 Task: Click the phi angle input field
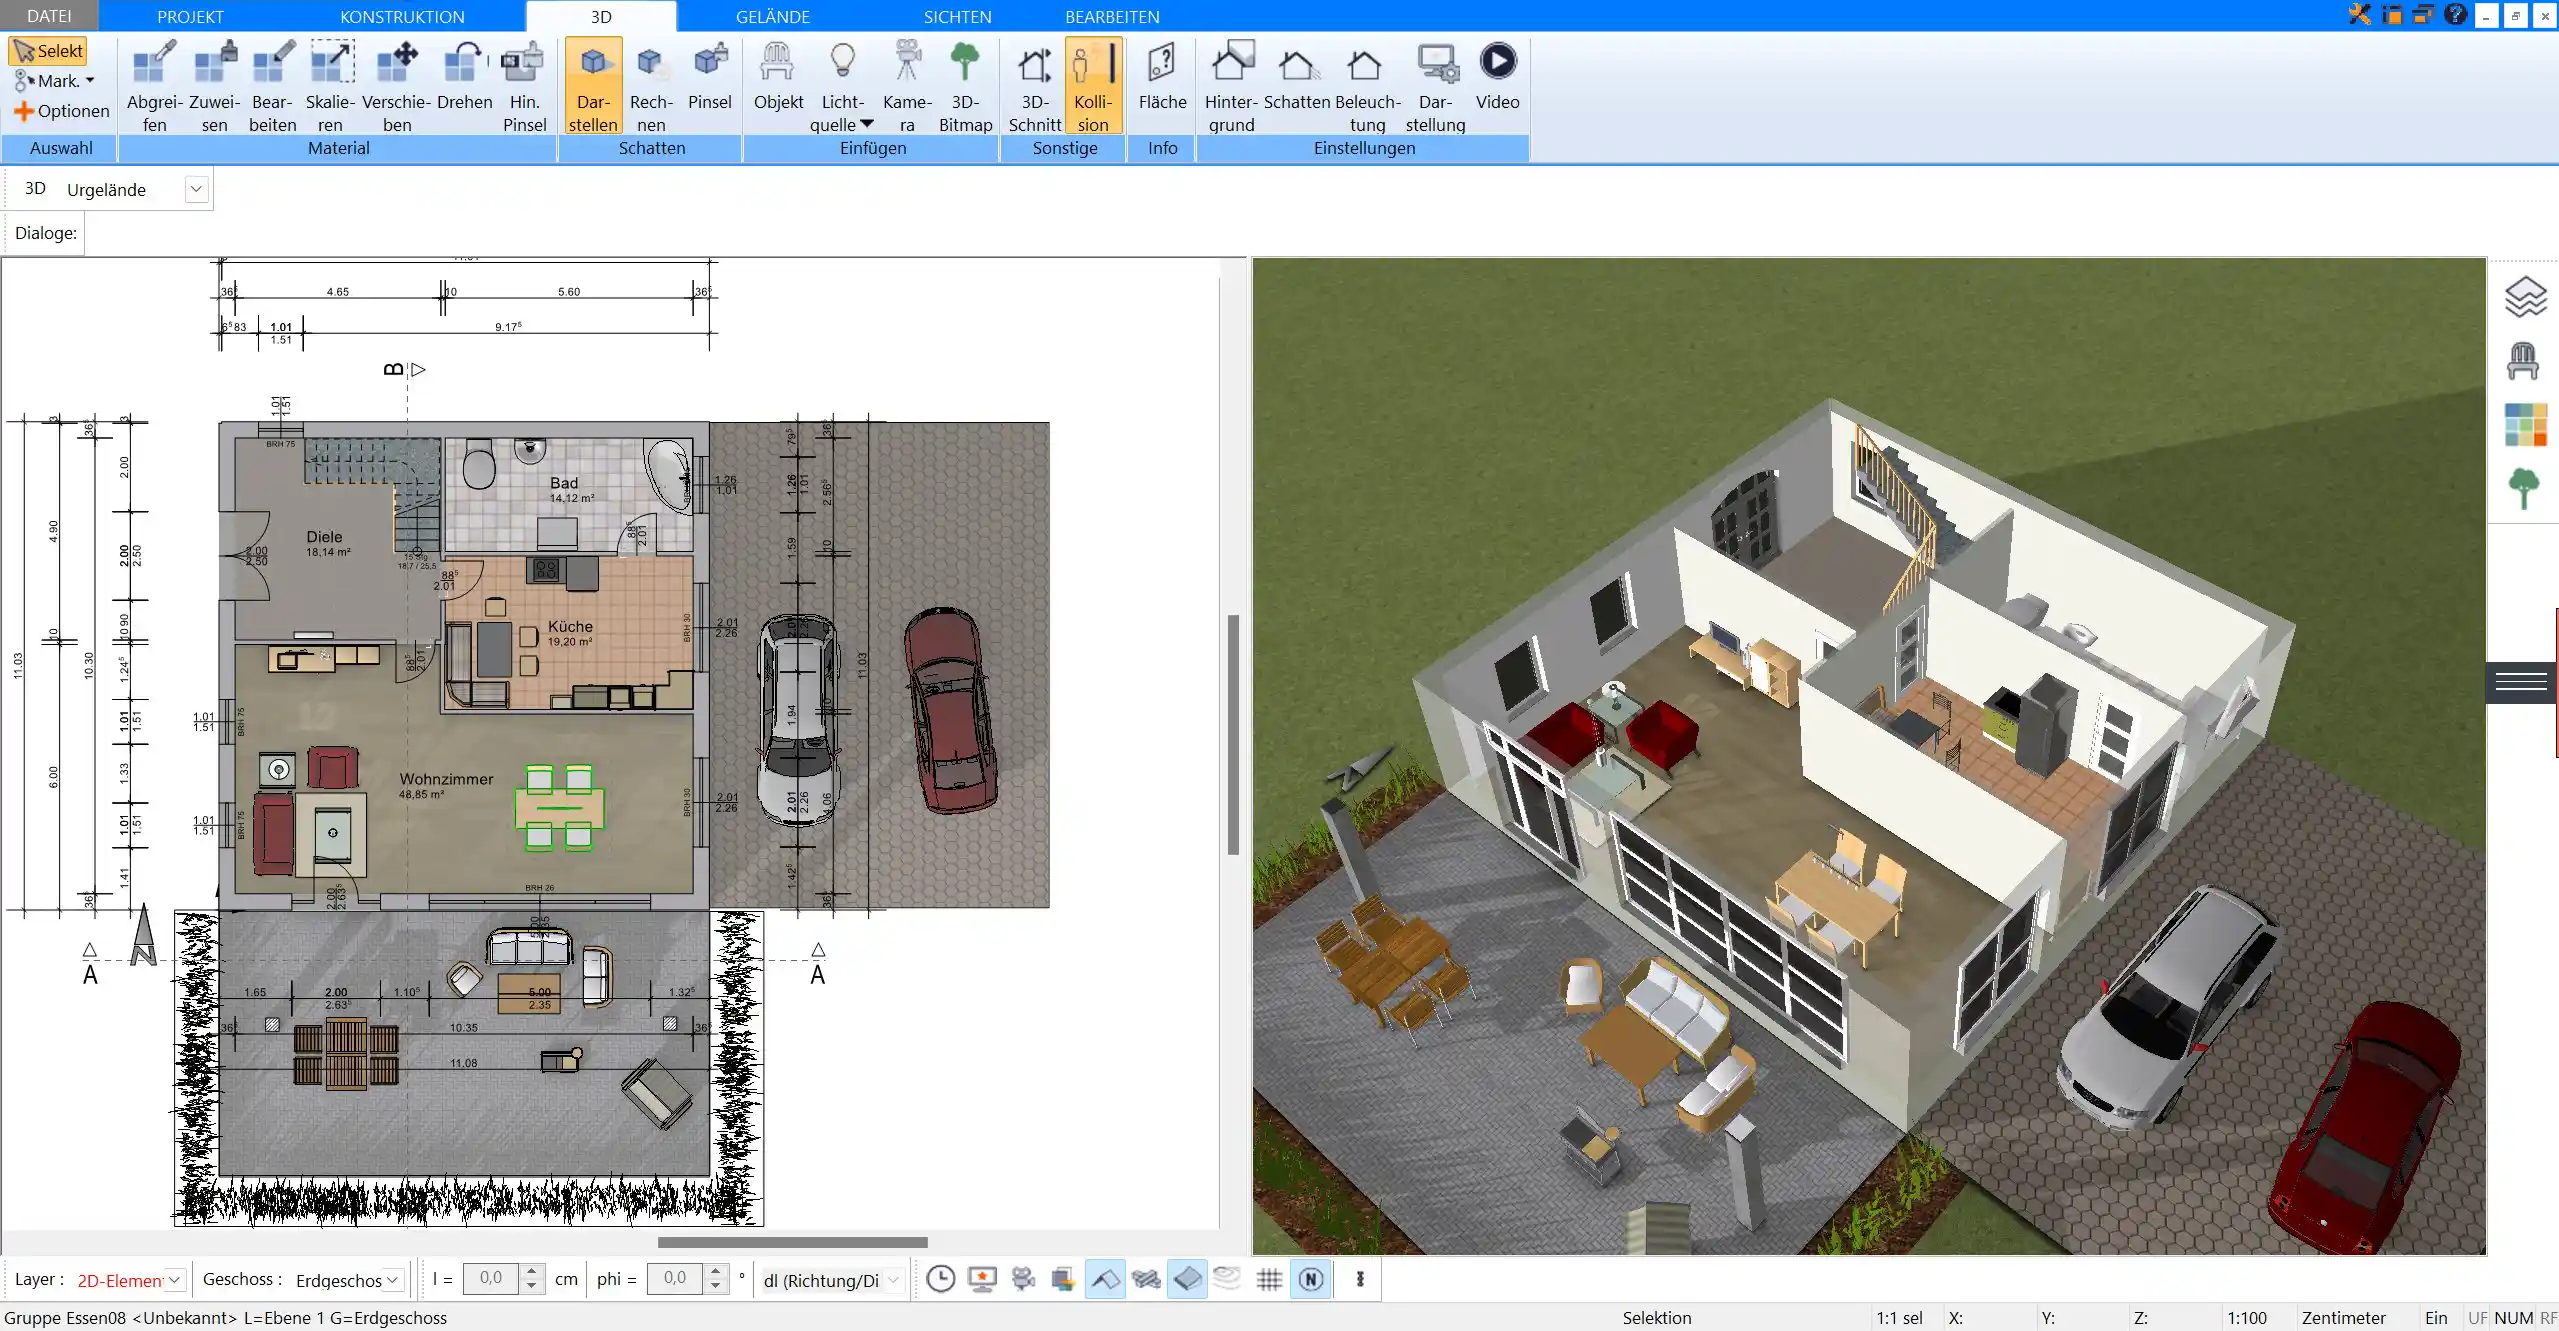[675, 1278]
